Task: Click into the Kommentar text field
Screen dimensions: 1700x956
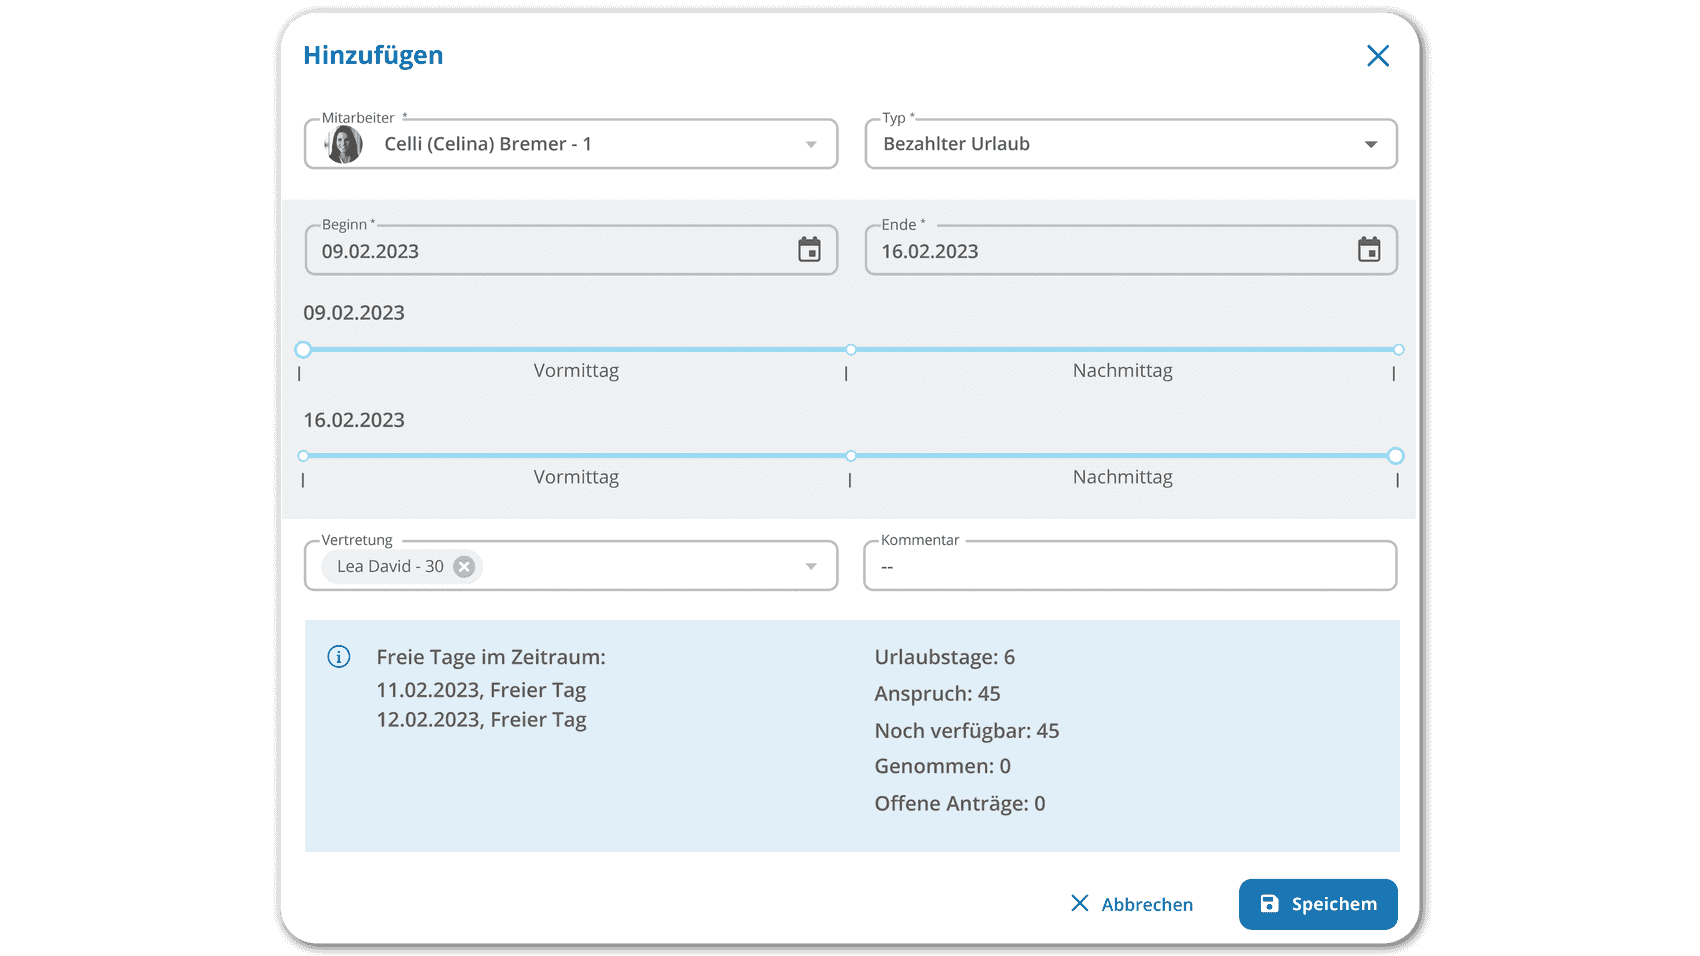Action: pyautogui.click(x=1130, y=567)
